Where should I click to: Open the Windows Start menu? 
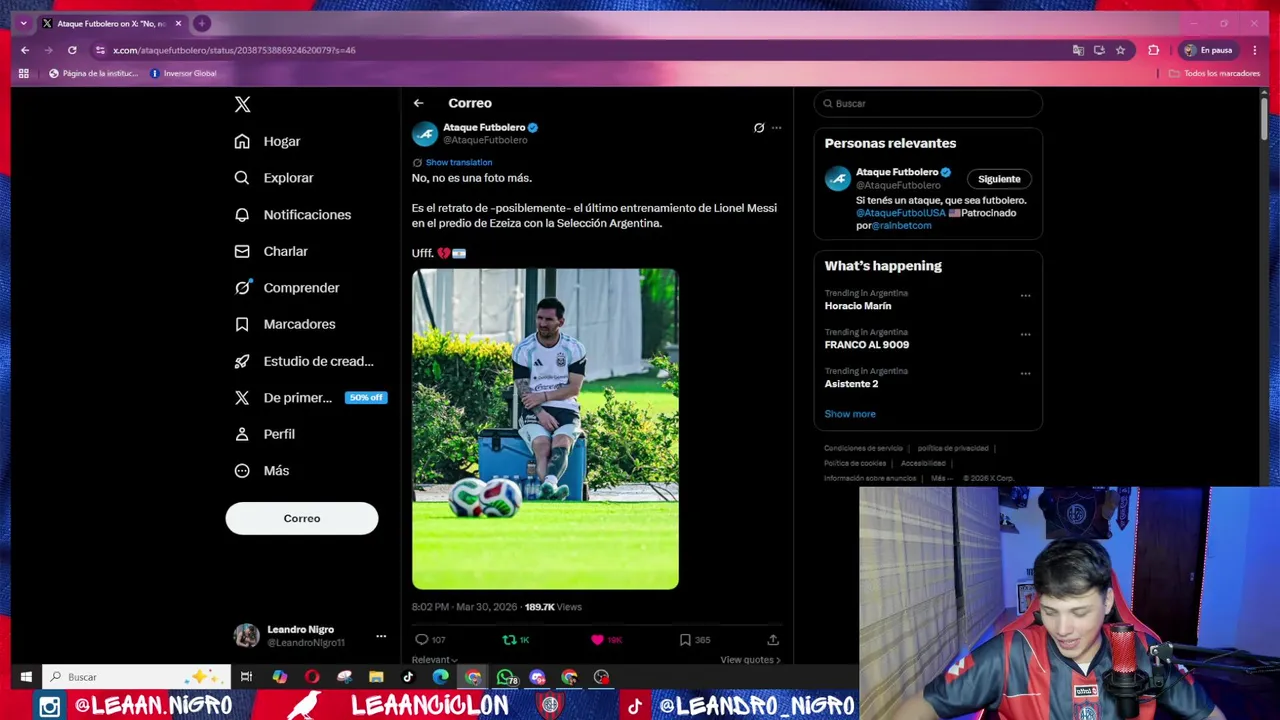[x=26, y=677]
